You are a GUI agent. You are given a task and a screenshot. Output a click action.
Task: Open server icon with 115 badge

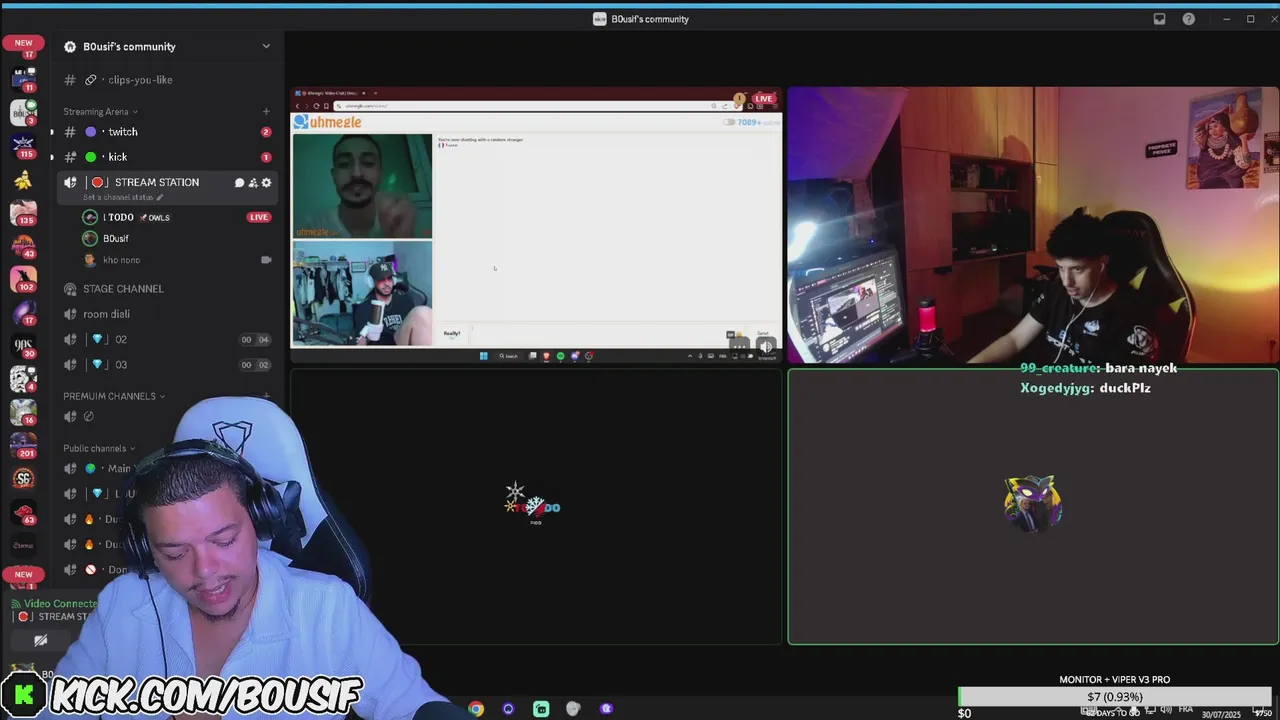pyautogui.click(x=23, y=145)
